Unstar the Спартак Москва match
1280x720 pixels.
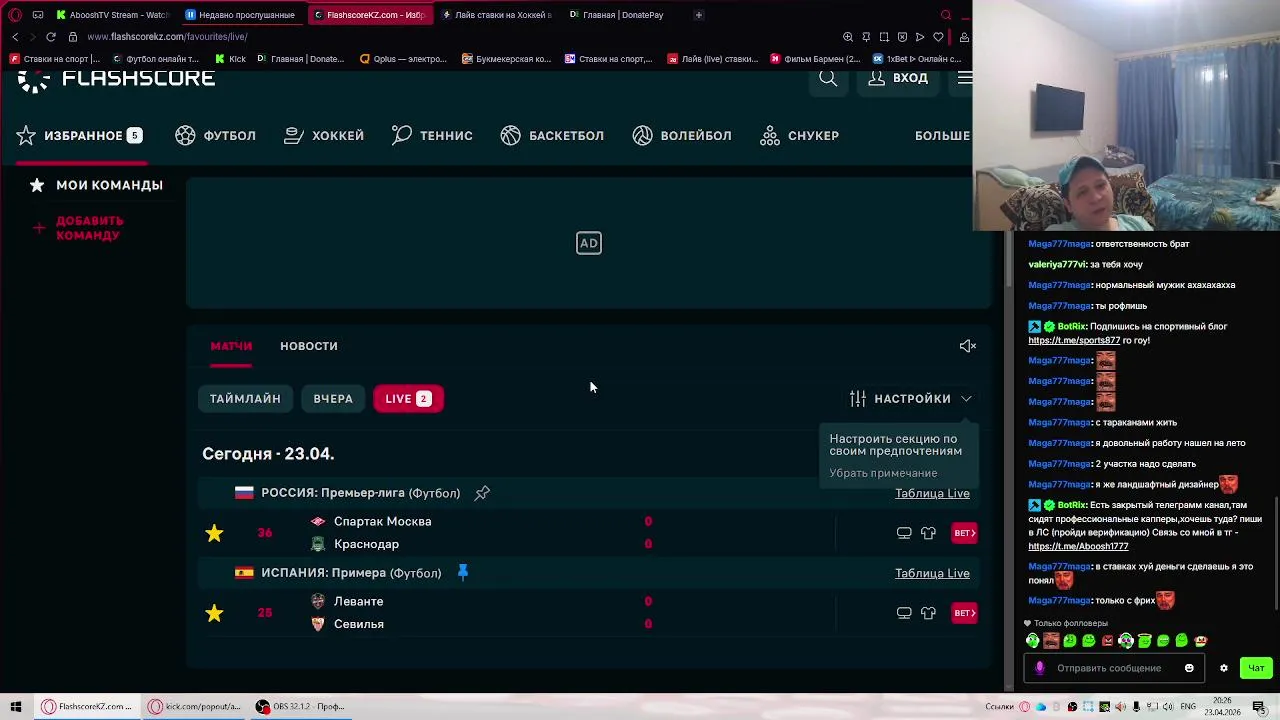[214, 533]
